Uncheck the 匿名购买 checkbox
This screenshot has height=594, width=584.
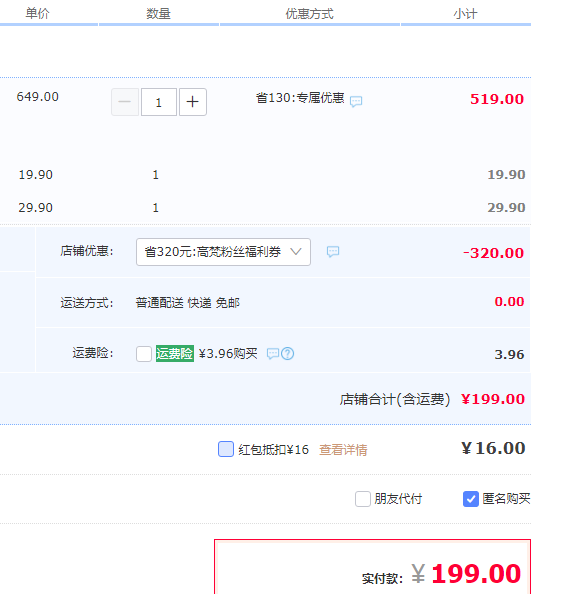[x=471, y=499]
